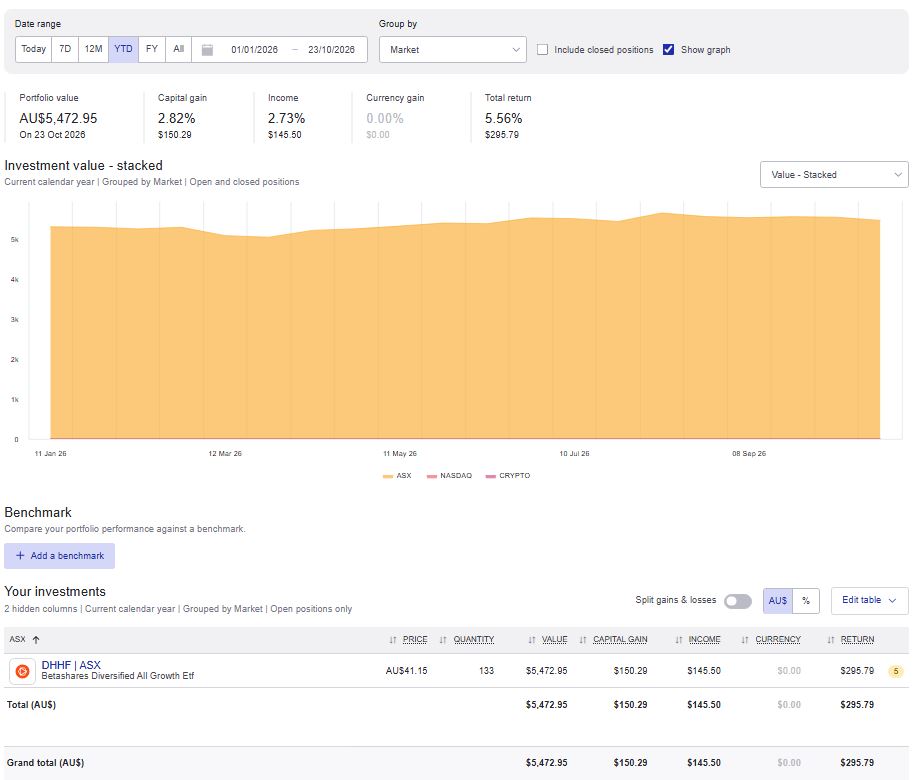
Task: Click the CURRENCY column header
Action: click(778, 640)
